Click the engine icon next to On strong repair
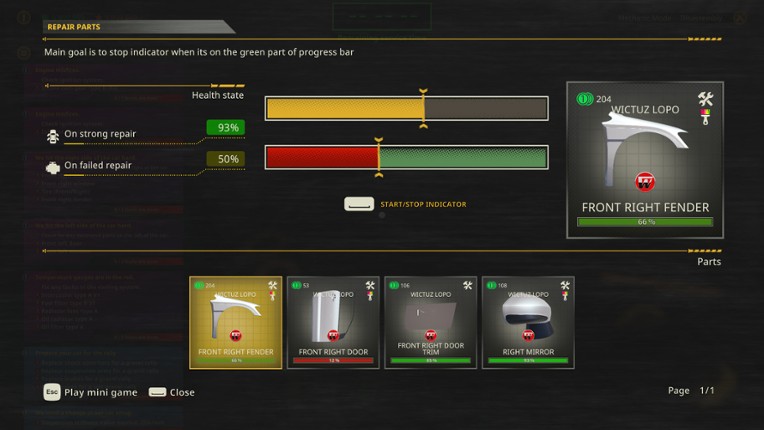The height and width of the screenshot is (430, 764). (x=52, y=134)
